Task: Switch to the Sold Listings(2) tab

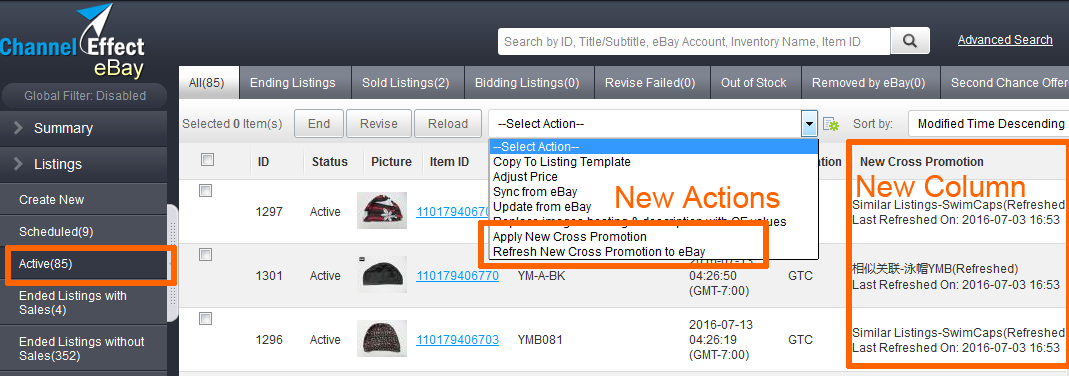Action: point(406,83)
